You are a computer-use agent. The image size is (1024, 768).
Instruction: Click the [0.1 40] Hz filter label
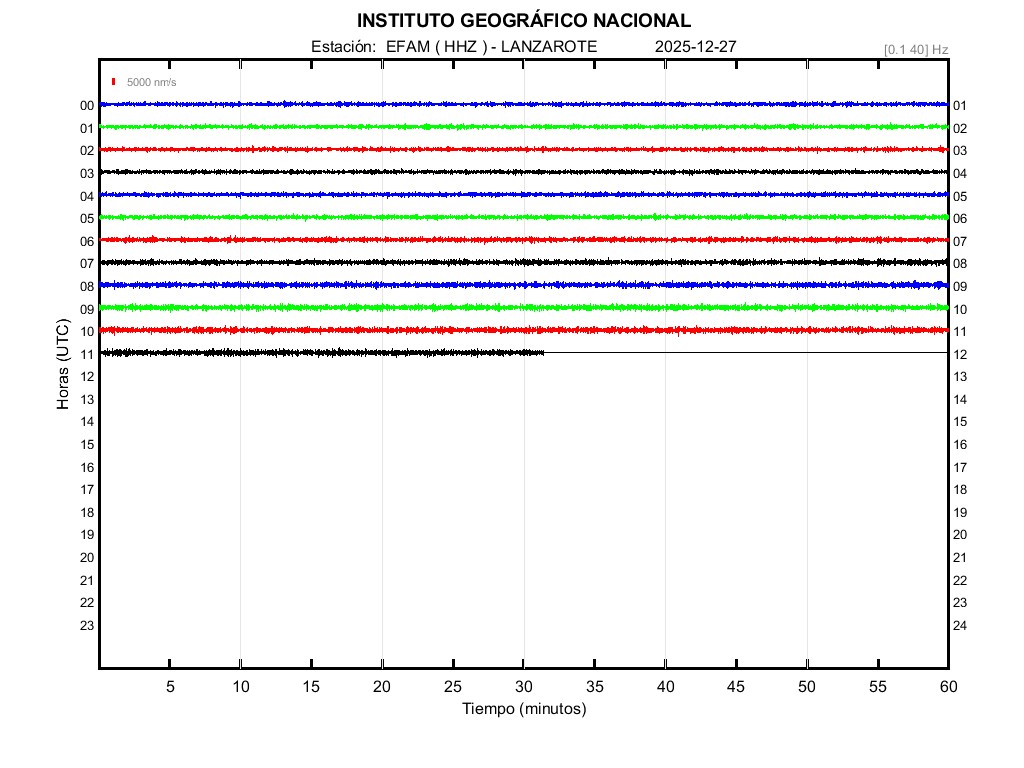(x=915, y=49)
